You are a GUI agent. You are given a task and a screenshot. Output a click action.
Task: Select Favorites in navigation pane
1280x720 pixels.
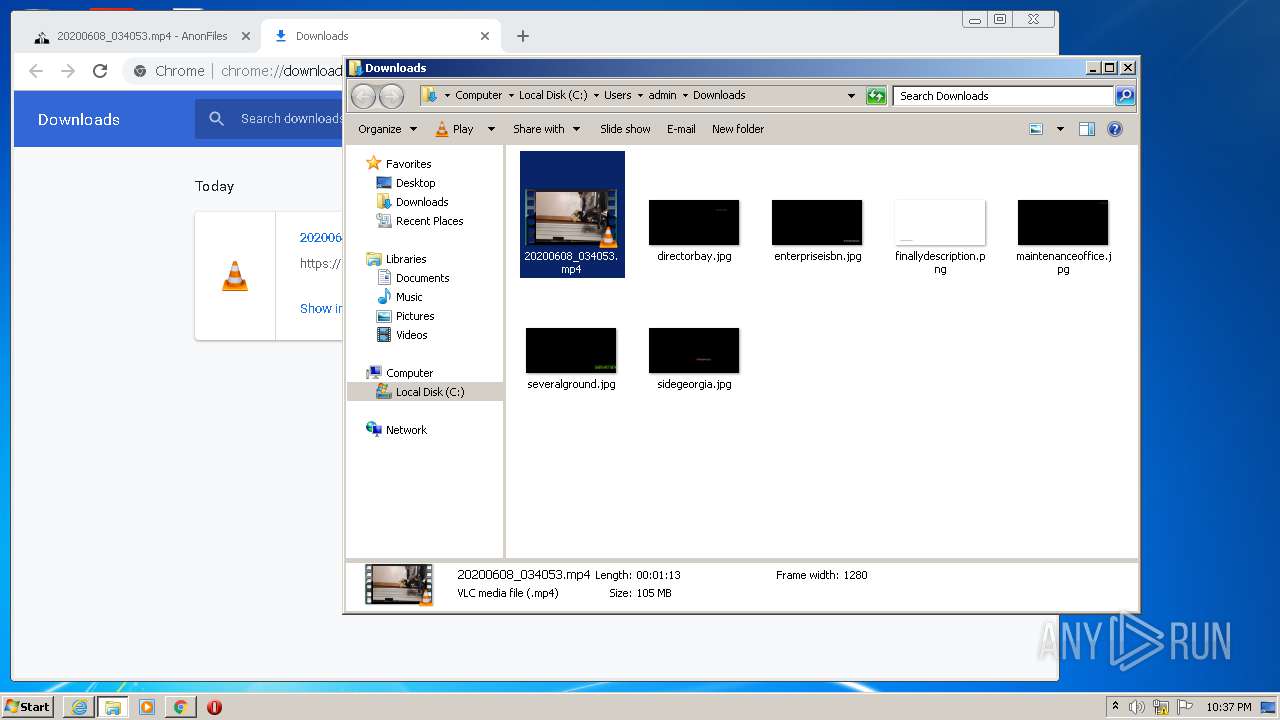[x=408, y=164]
